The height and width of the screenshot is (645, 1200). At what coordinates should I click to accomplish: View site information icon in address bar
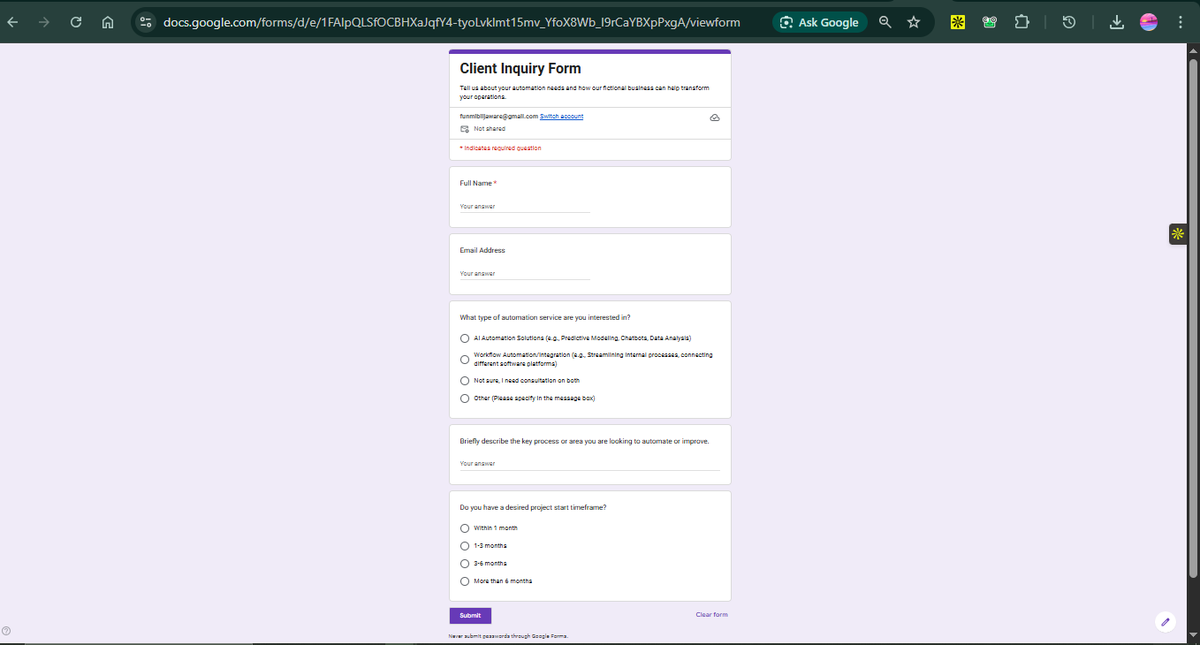(146, 22)
